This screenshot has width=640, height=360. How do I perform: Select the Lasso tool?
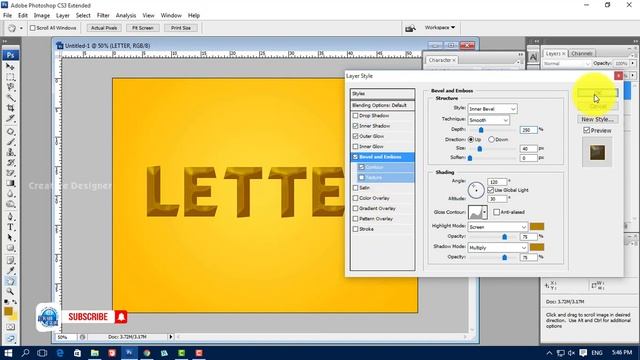11,87
